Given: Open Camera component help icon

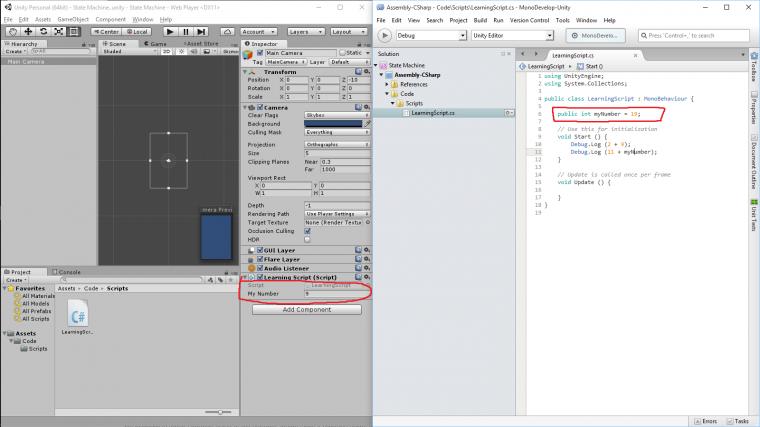Looking at the screenshot, I should 358,107.
